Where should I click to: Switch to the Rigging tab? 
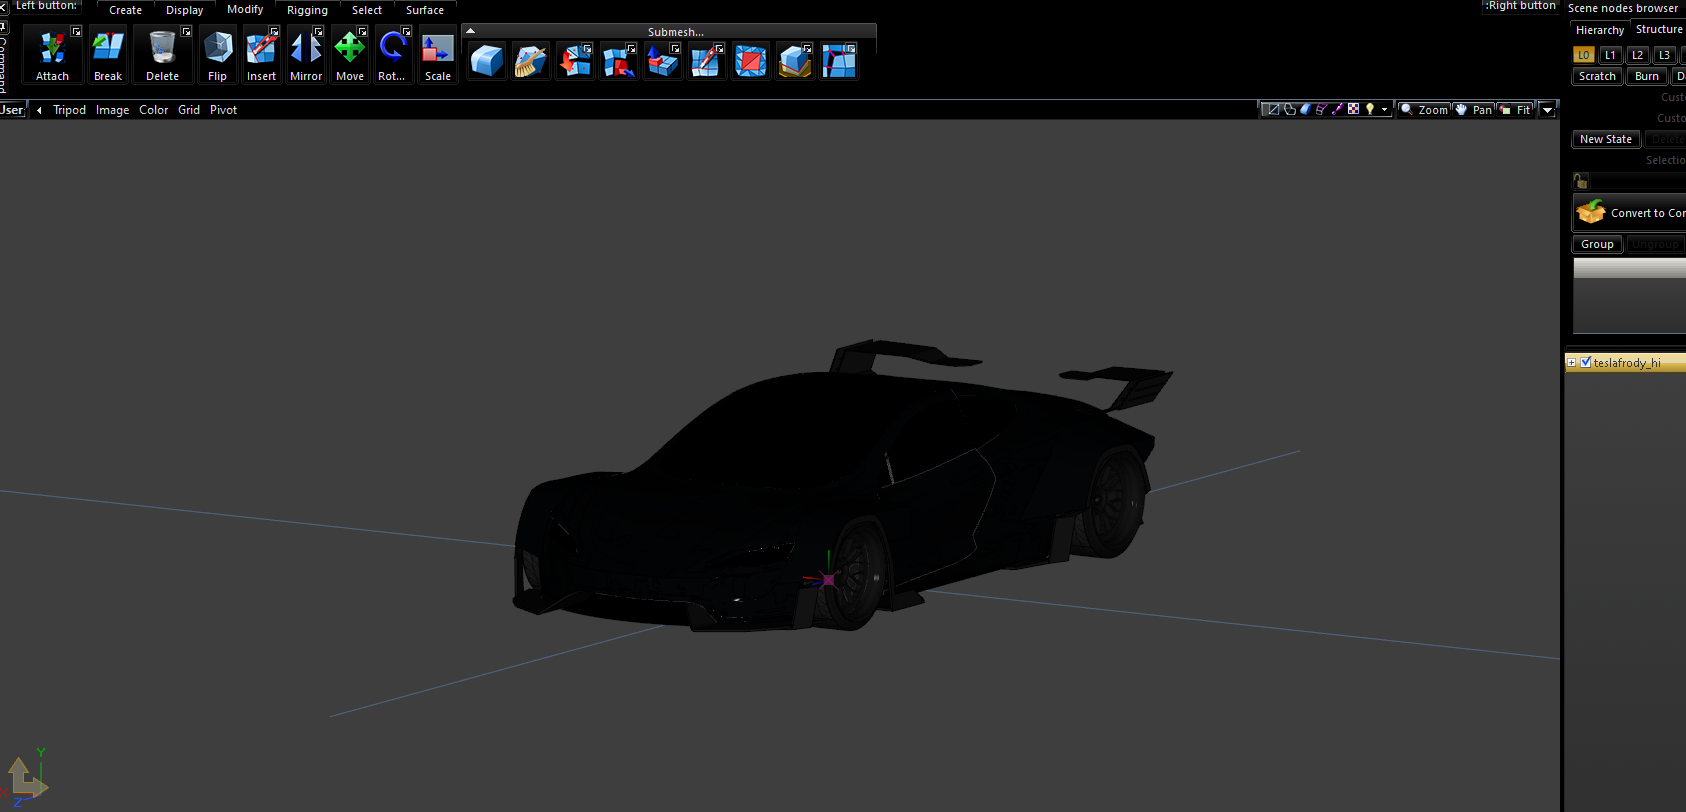(307, 10)
